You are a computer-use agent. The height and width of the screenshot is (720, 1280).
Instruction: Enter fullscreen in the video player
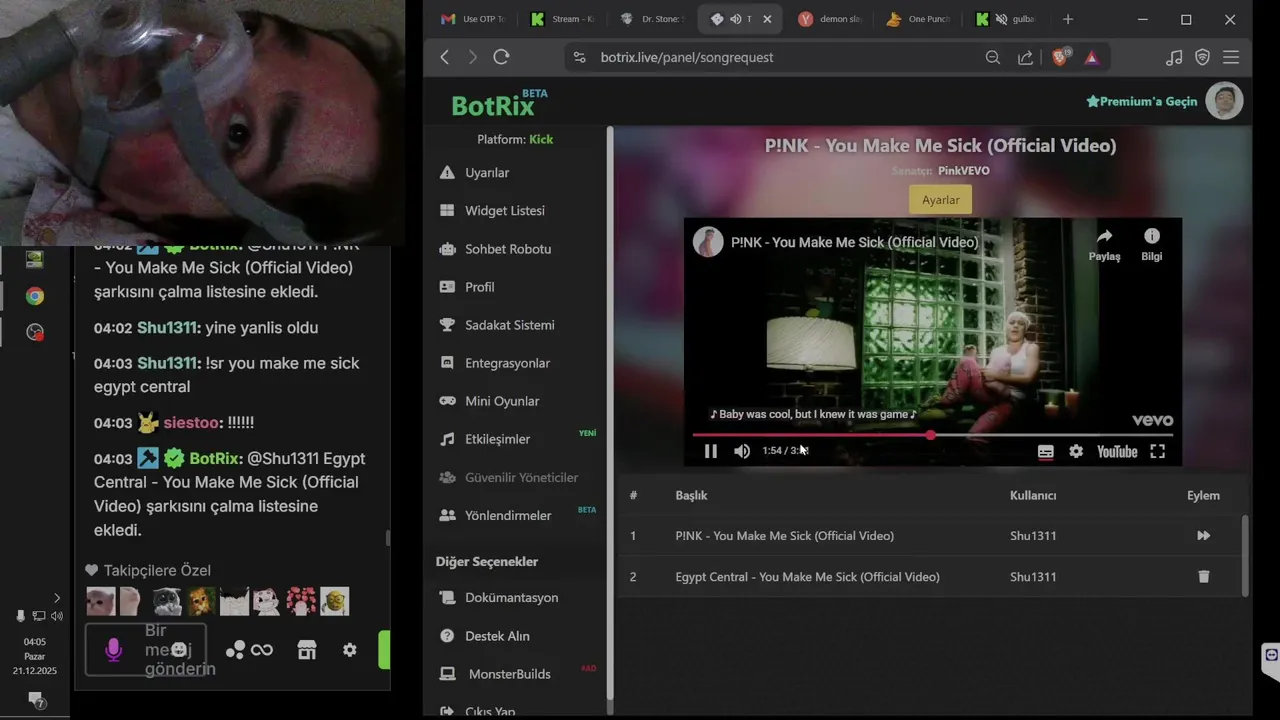[x=1157, y=451]
